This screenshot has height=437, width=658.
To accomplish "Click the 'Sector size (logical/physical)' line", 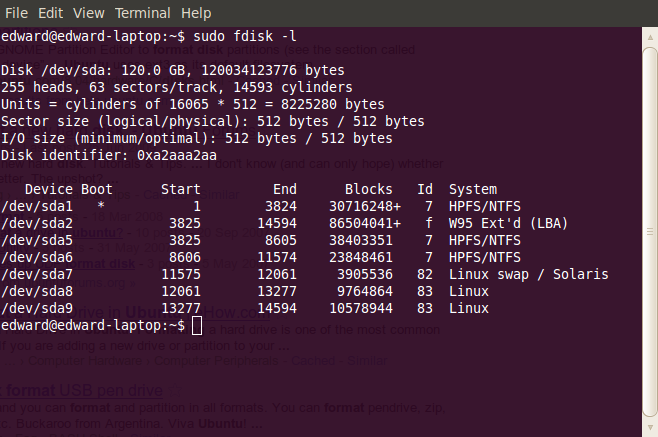I will [x=213, y=121].
